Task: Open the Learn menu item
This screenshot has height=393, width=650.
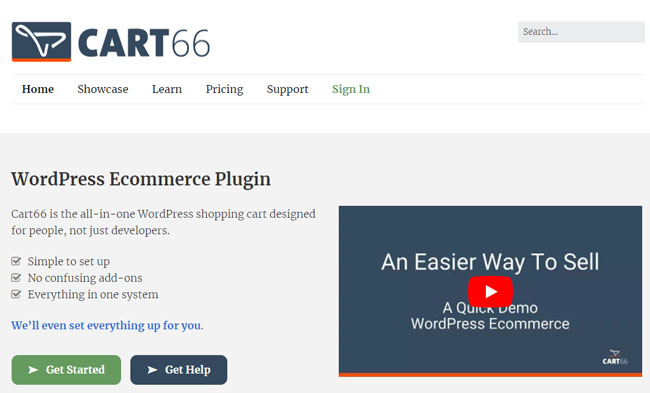Action: click(167, 89)
